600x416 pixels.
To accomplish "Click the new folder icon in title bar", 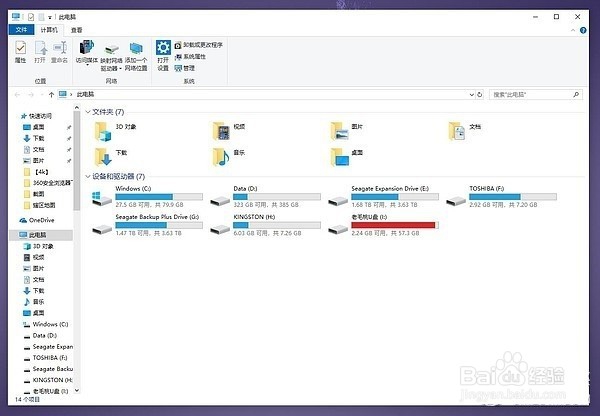I will point(41,17).
